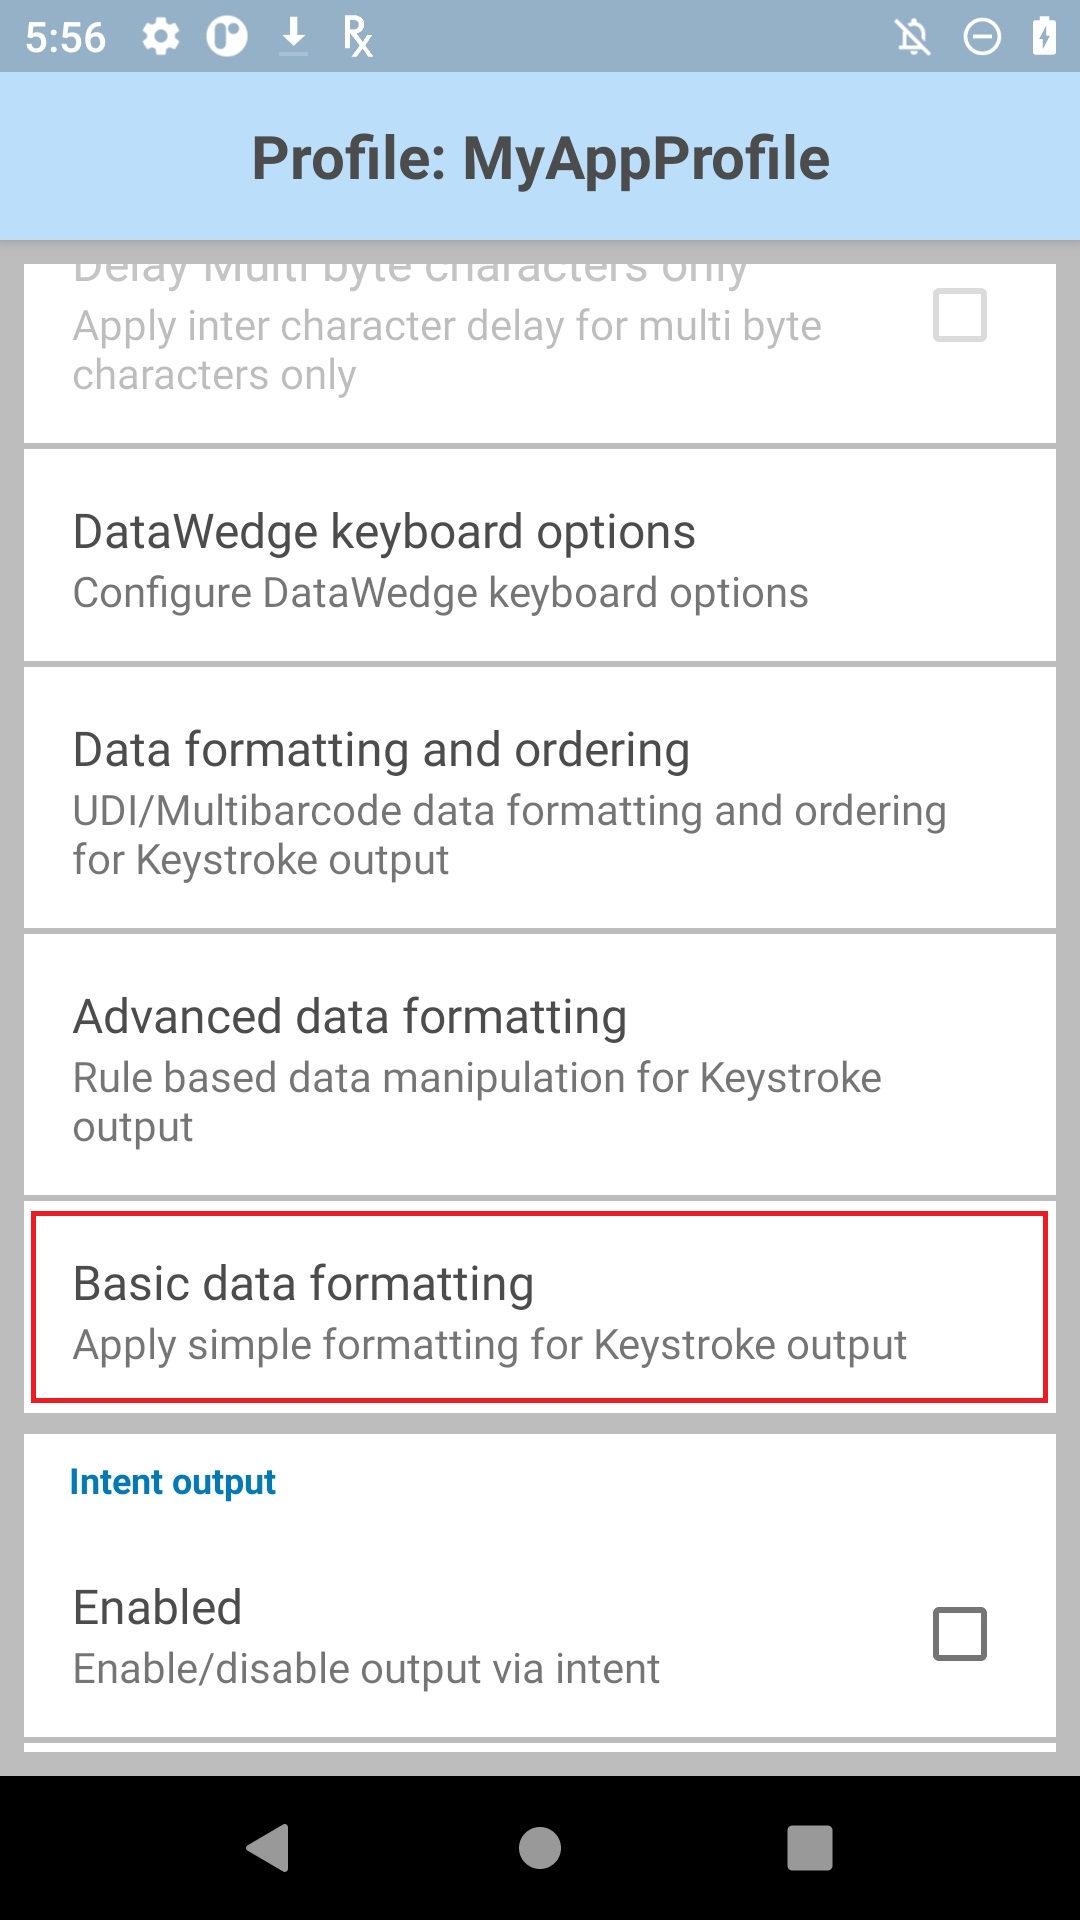Open DataWedge keyboard options
The height and width of the screenshot is (1920, 1080).
[540, 556]
